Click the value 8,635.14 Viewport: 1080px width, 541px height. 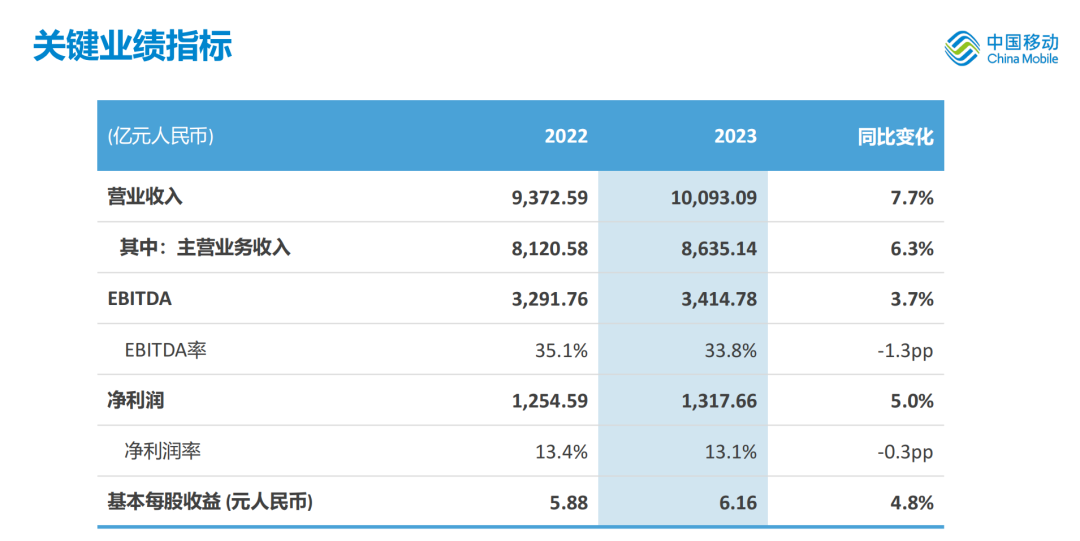click(719, 249)
